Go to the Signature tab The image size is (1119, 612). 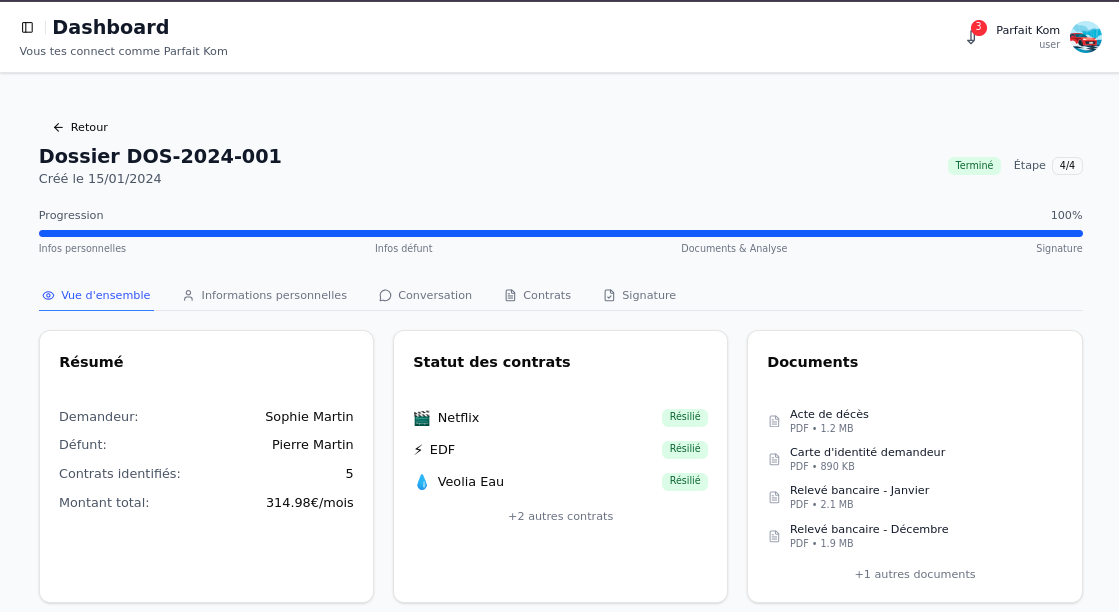(x=639, y=296)
